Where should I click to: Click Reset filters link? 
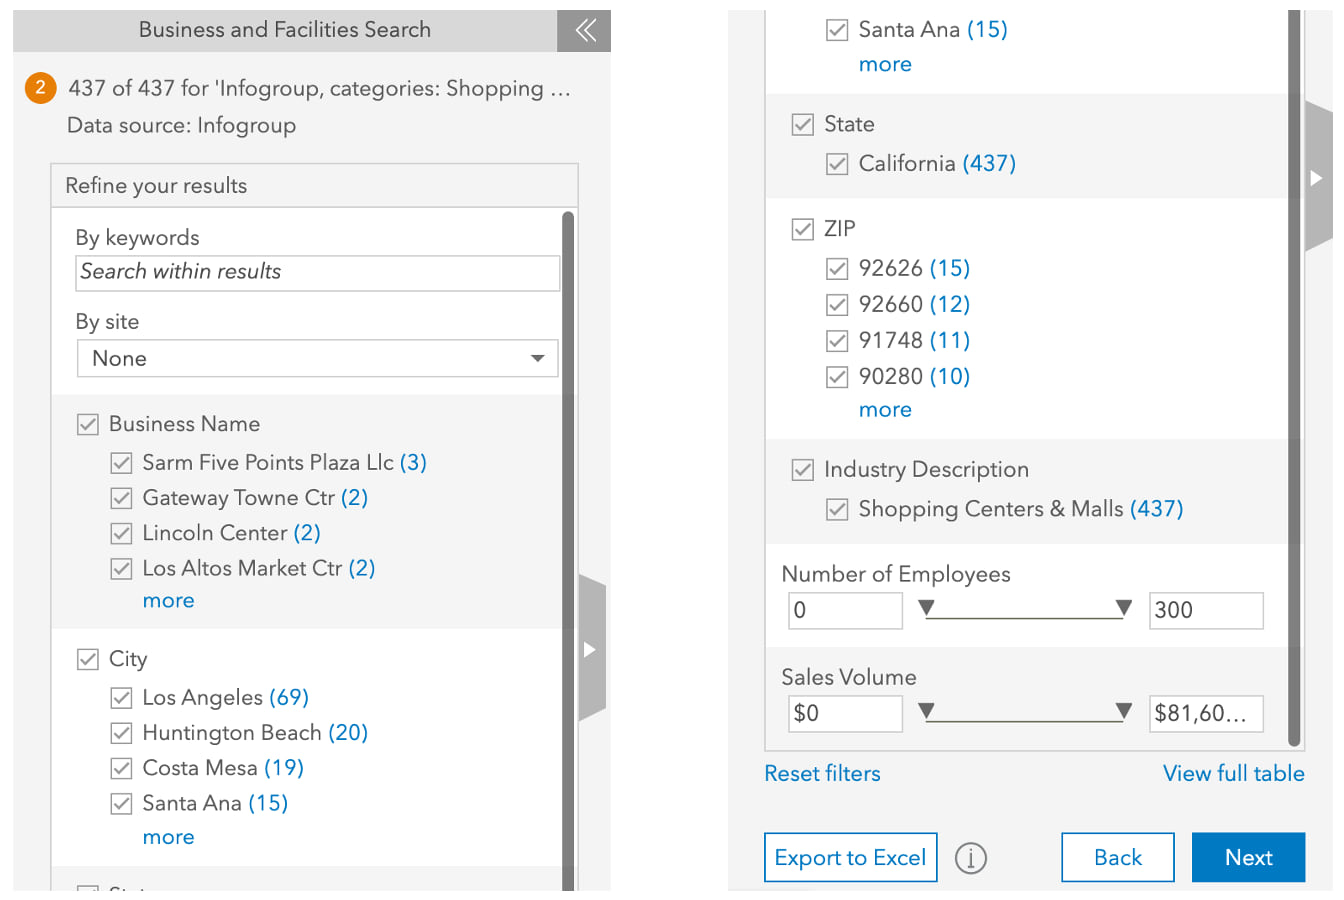[822, 773]
